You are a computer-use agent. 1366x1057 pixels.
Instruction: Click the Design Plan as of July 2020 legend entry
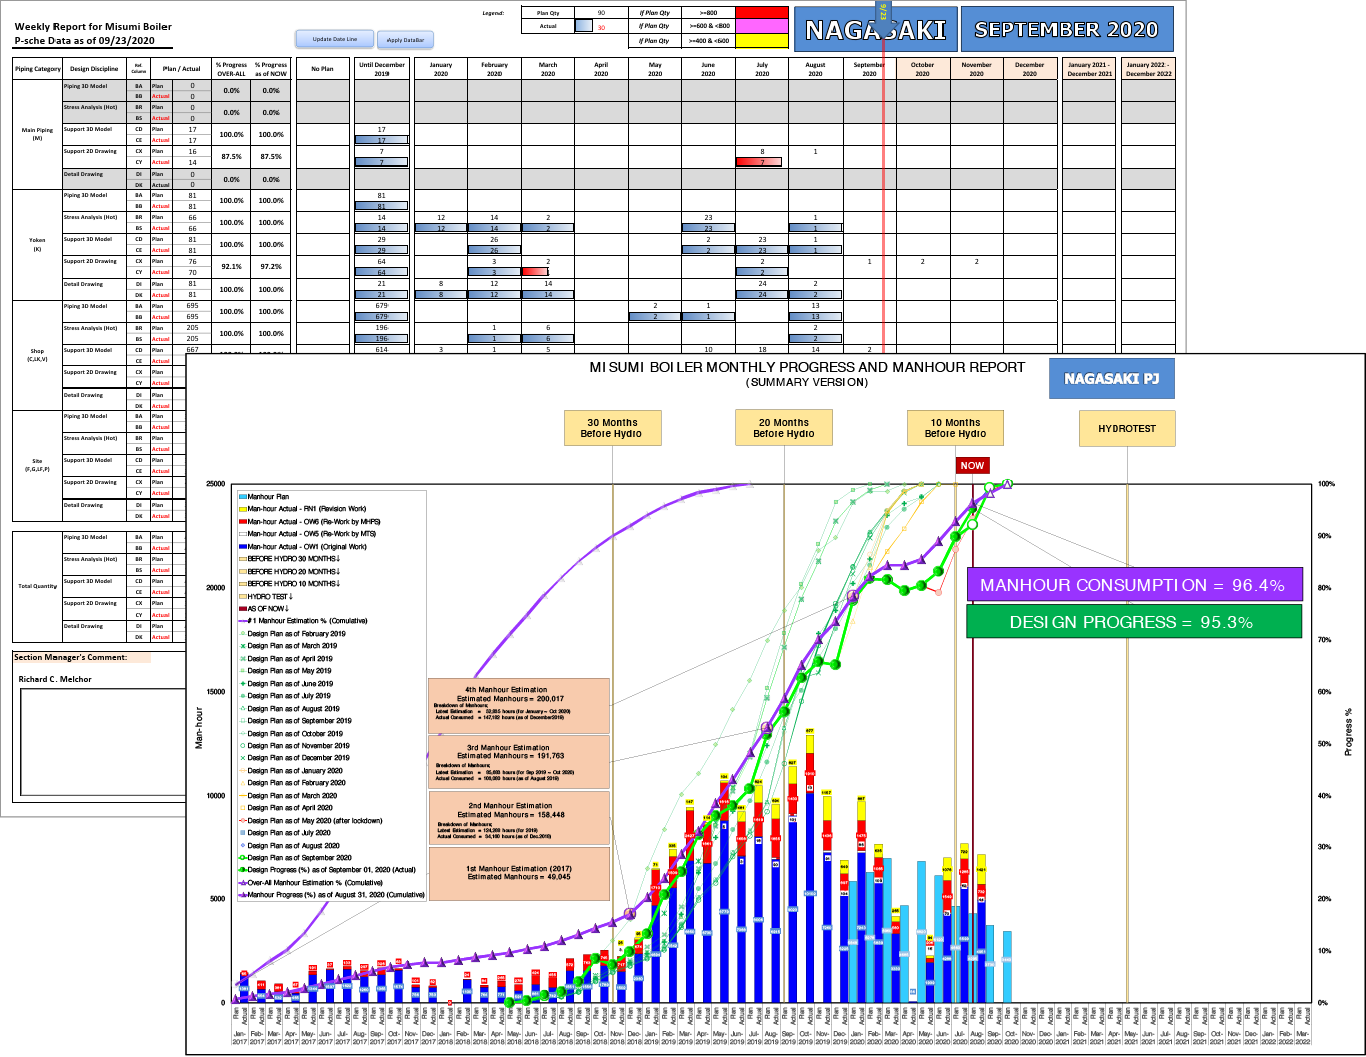tap(285, 833)
